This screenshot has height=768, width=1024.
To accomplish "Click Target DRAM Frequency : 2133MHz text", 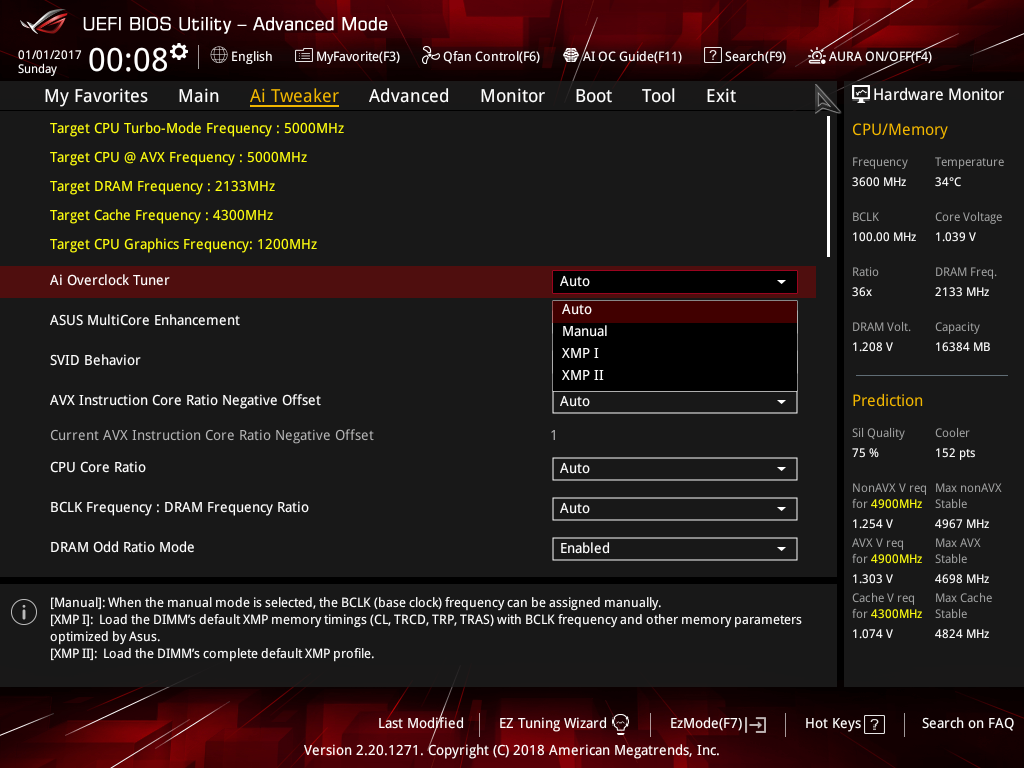I will pos(163,186).
